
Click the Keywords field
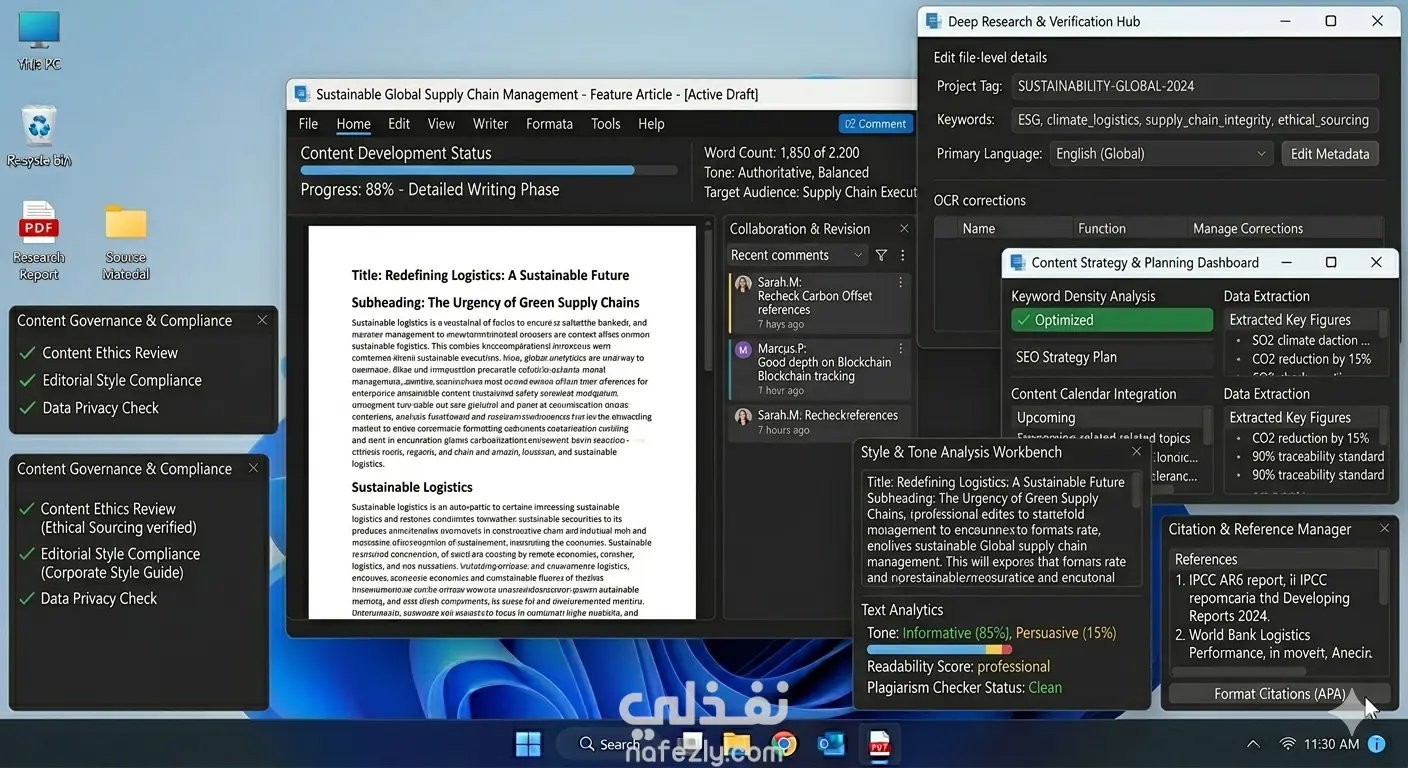coord(1195,120)
